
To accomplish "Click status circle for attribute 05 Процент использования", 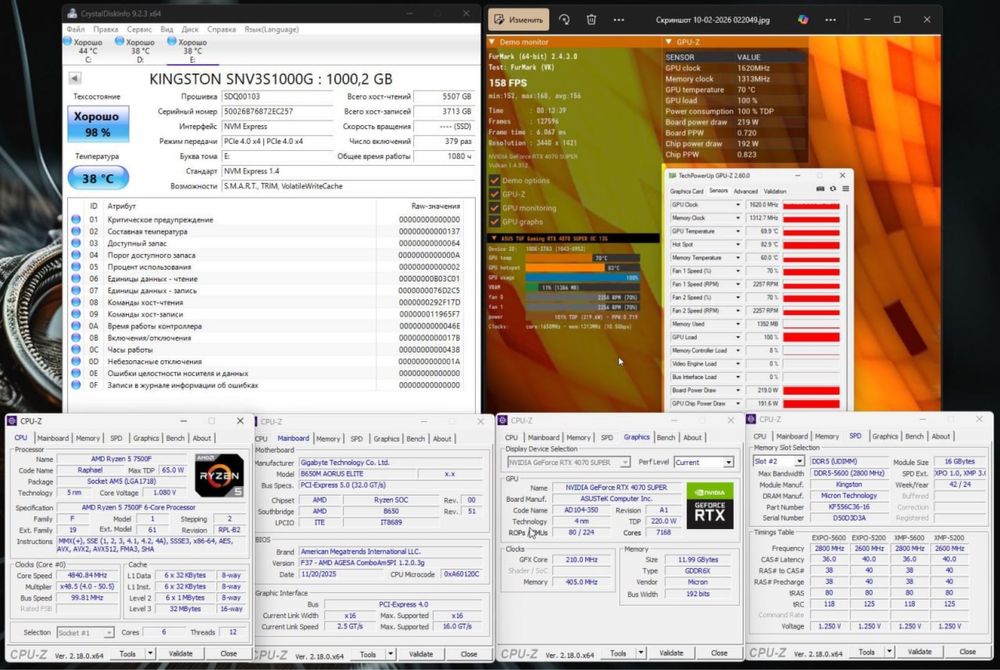I will [x=76, y=267].
